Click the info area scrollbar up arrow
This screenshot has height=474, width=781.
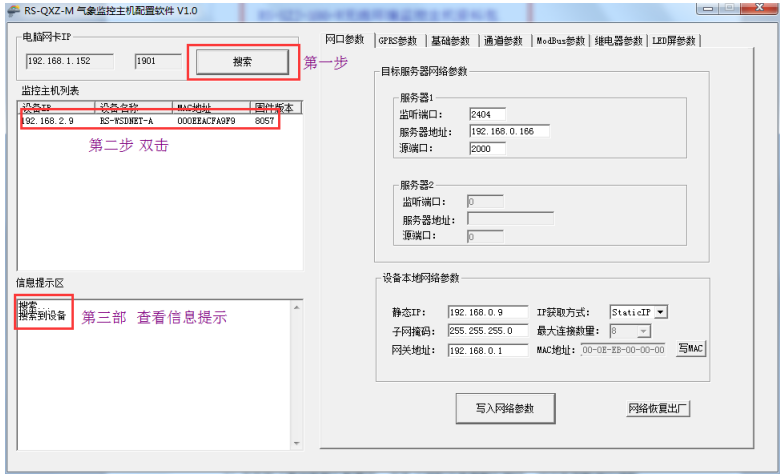click(296, 308)
